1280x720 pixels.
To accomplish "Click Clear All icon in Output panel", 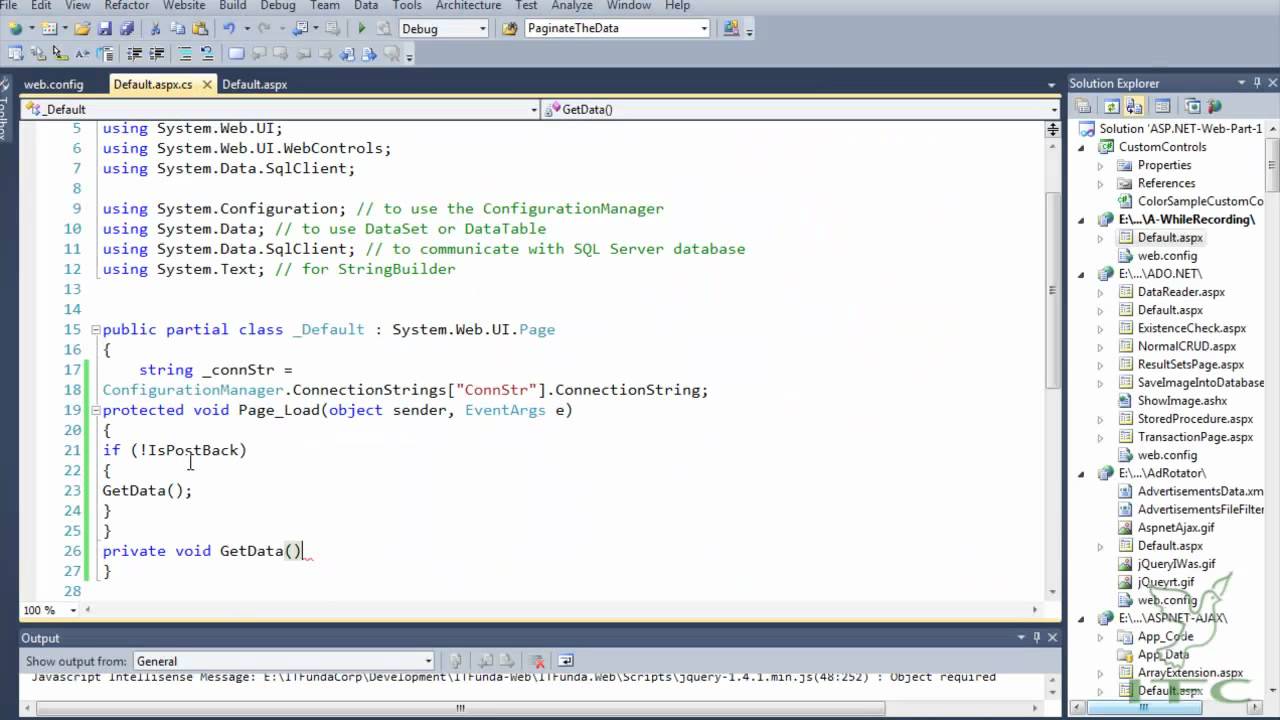I will click(538, 661).
